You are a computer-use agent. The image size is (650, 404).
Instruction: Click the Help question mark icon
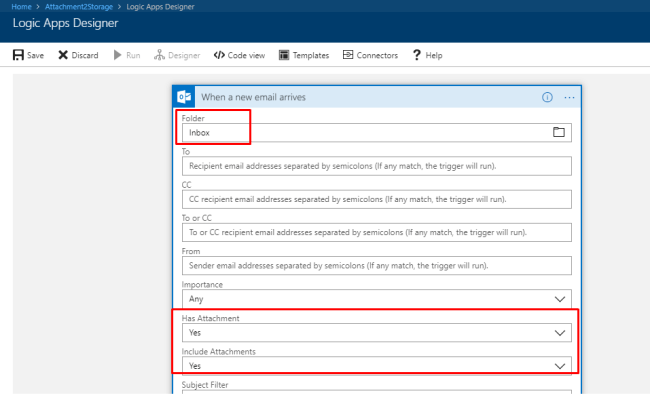point(417,55)
